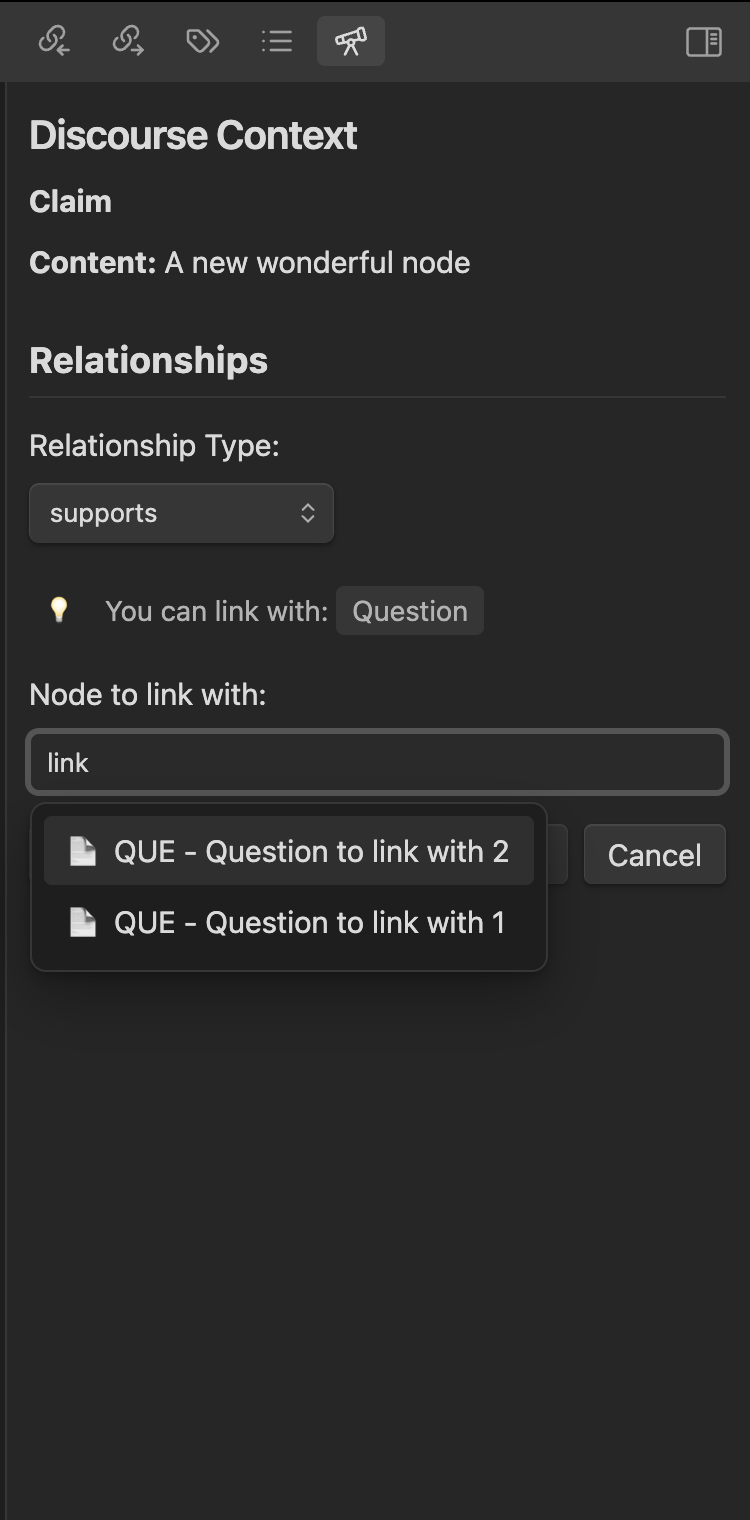750x1520 pixels.
Task: Toggle the right sidebar panel icon
Action: (x=704, y=41)
